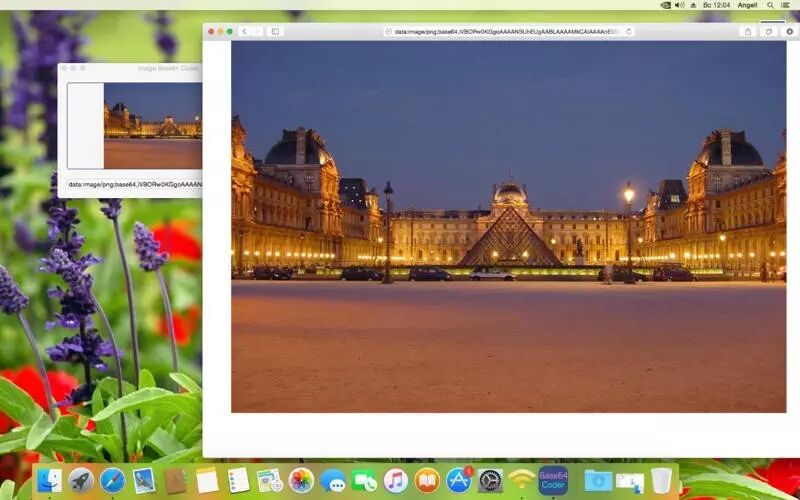Go back in the Safari window

click(x=244, y=32)
